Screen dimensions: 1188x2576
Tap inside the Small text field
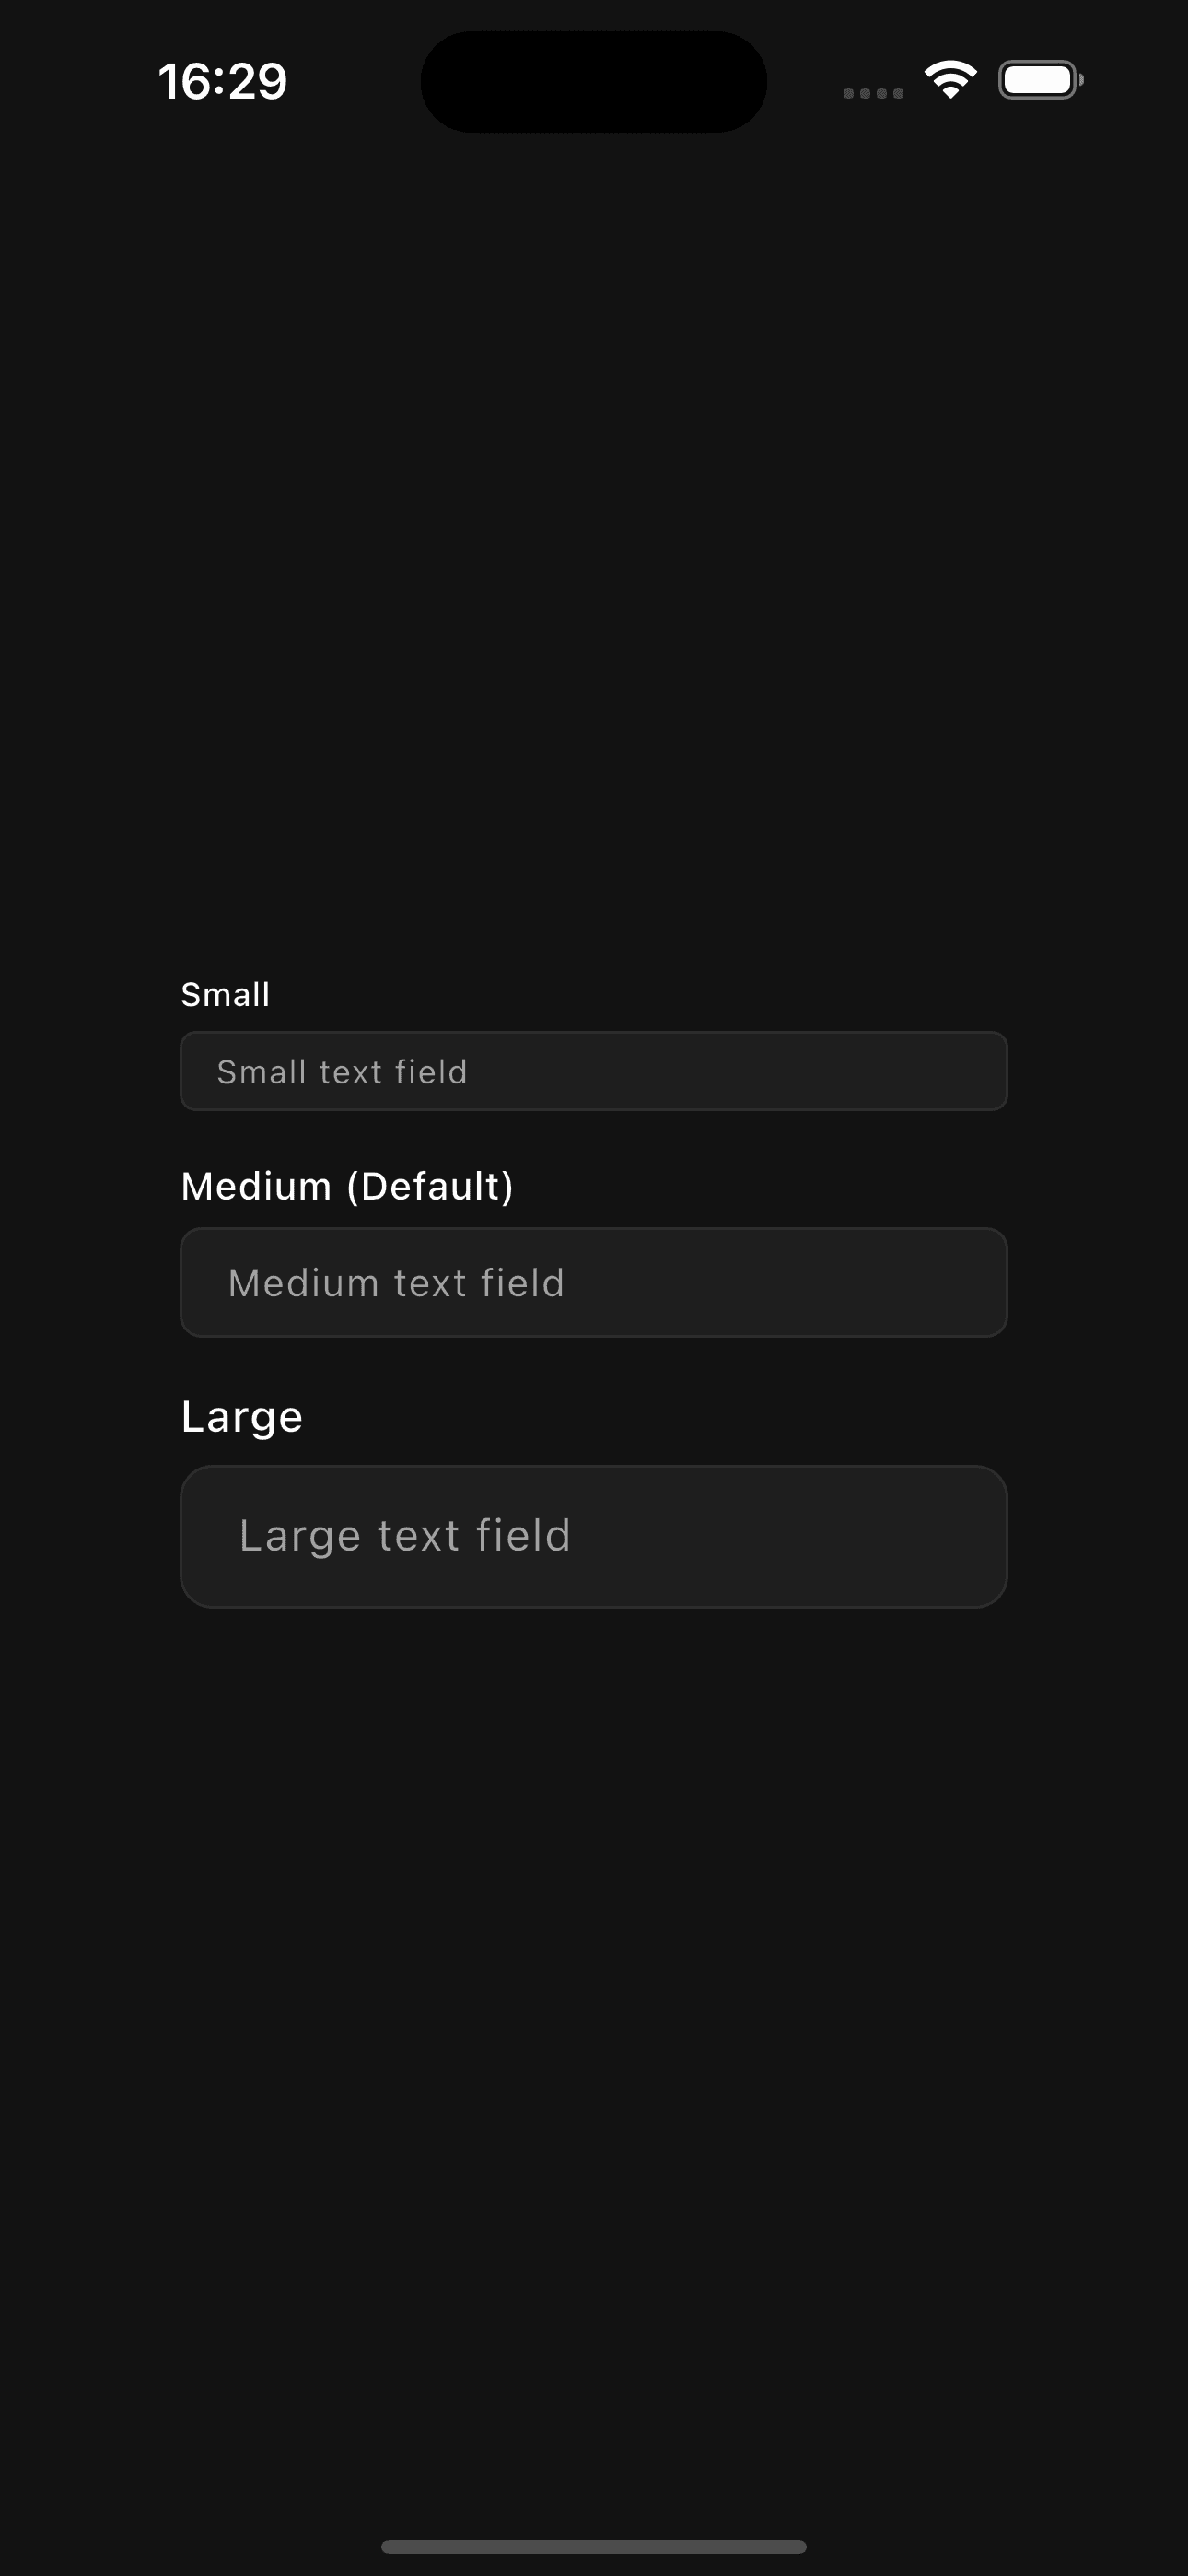point(593,1070)
